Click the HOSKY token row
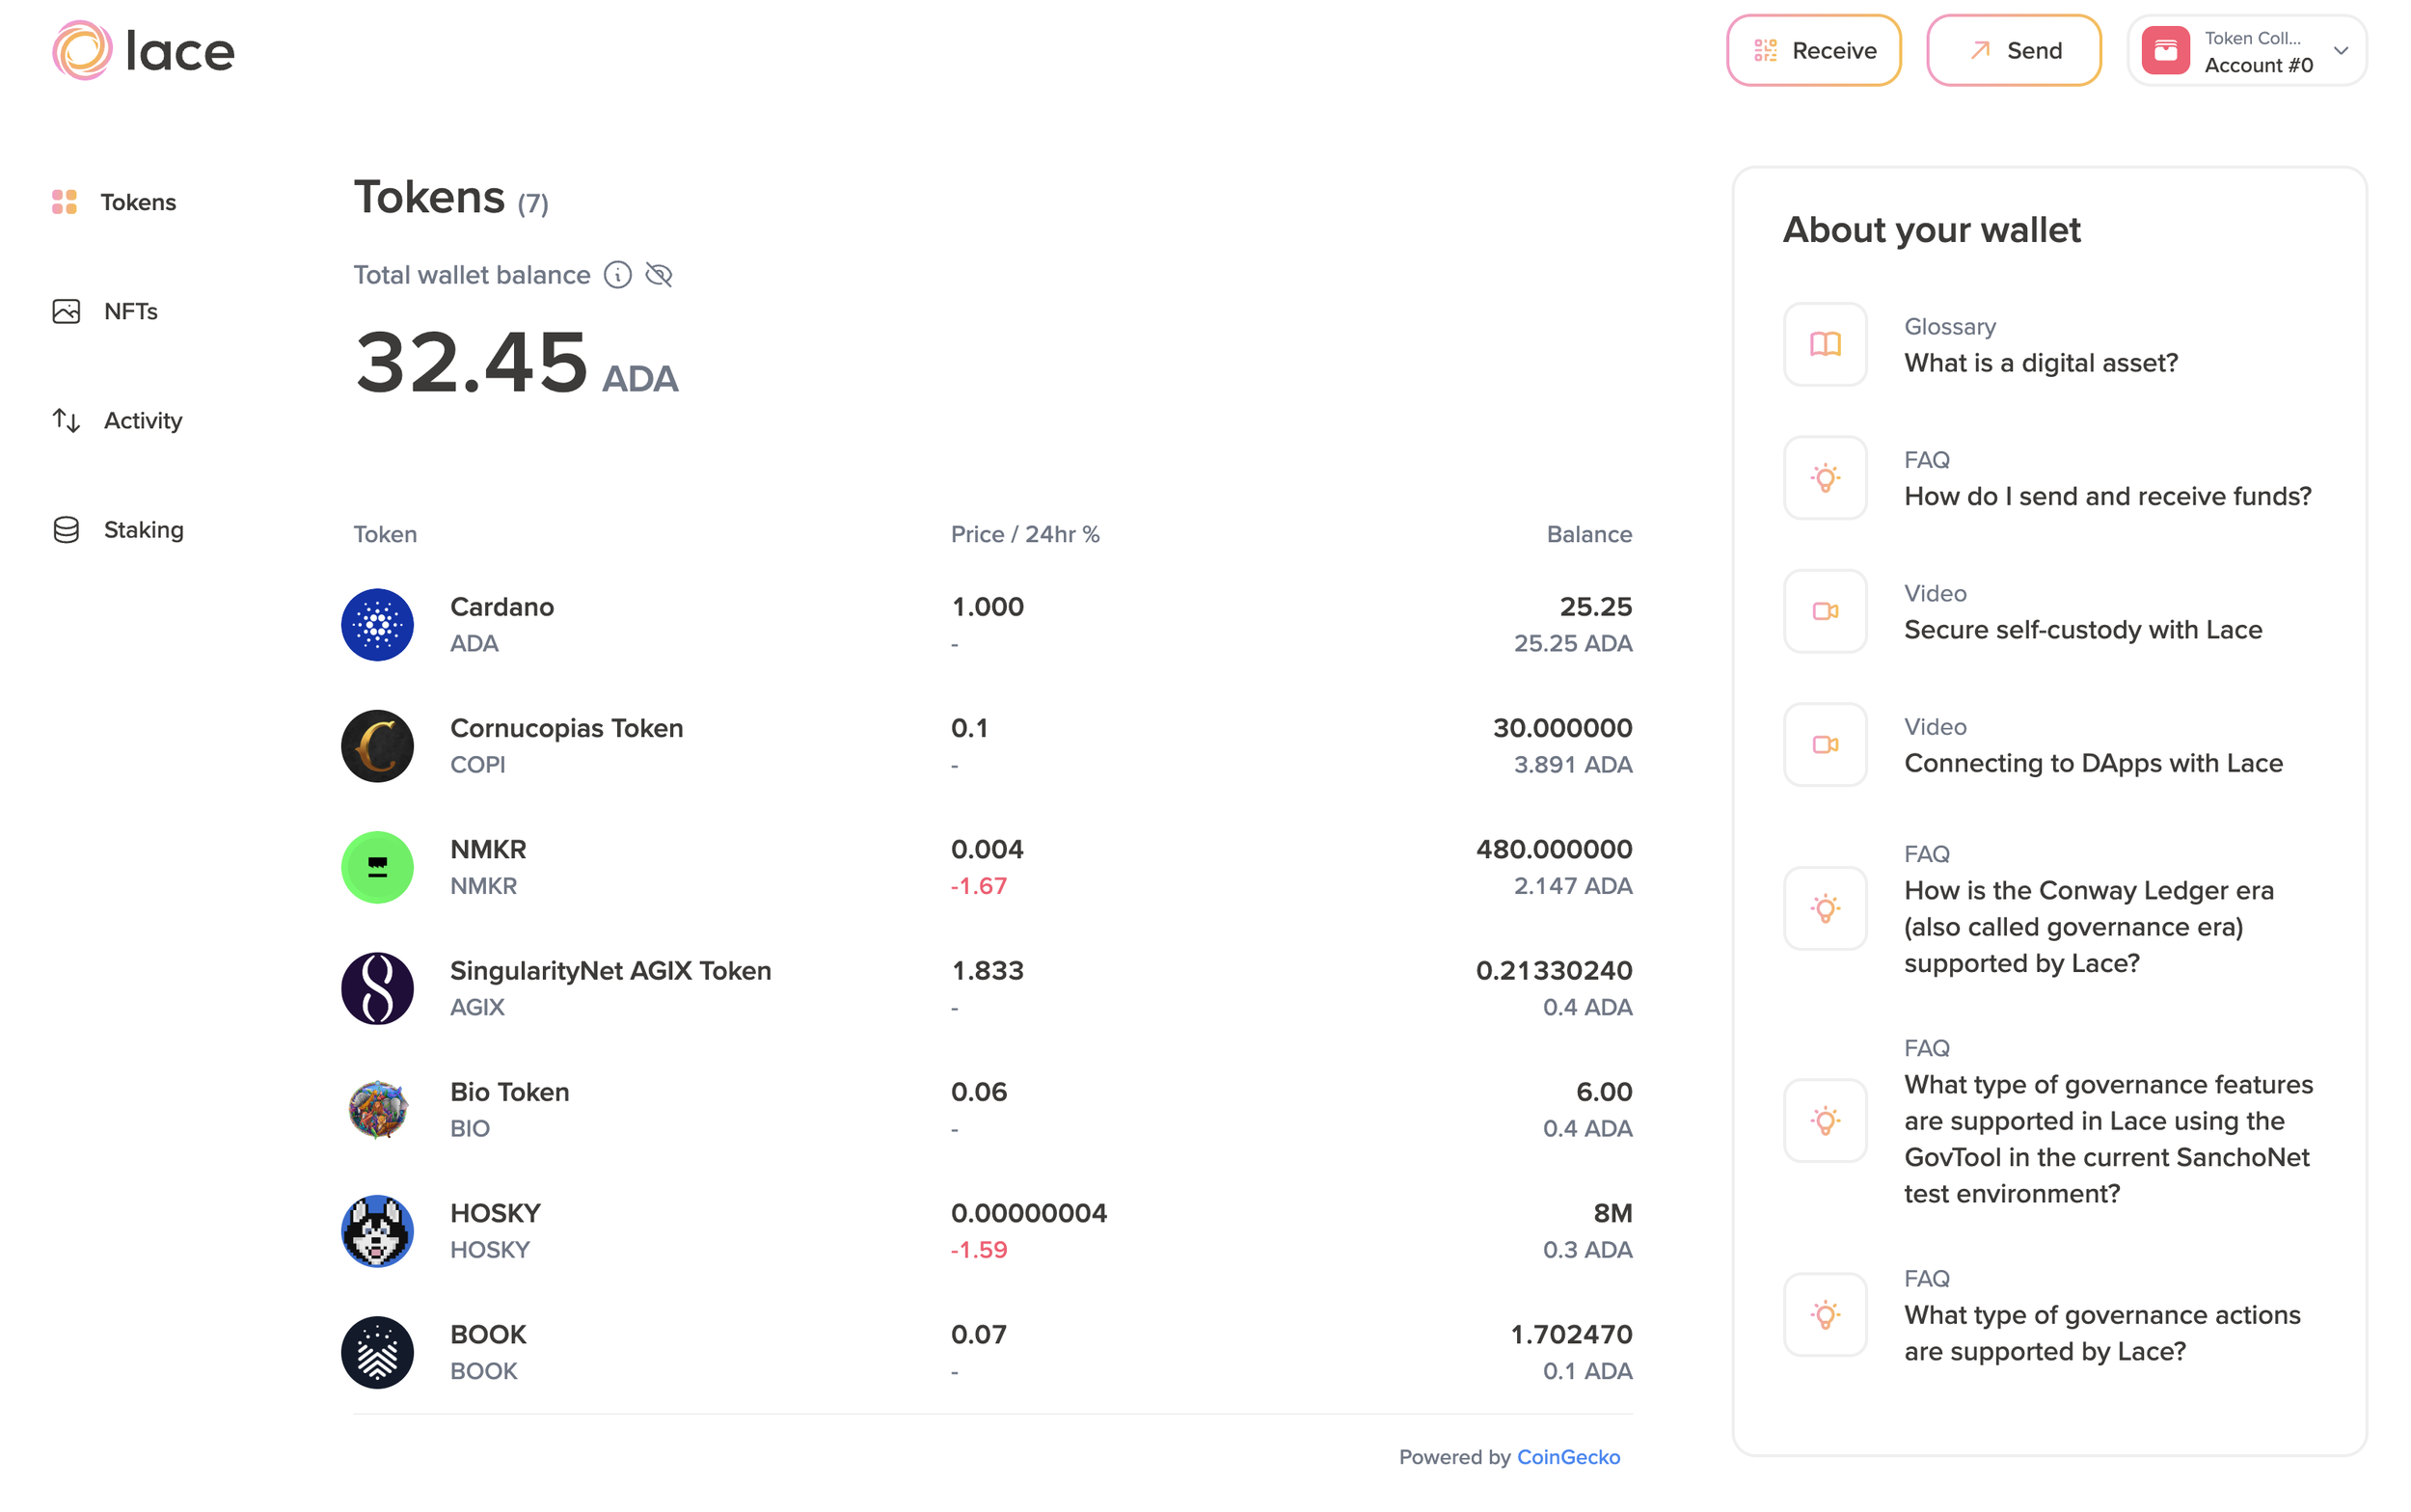 click(986, 1231)
